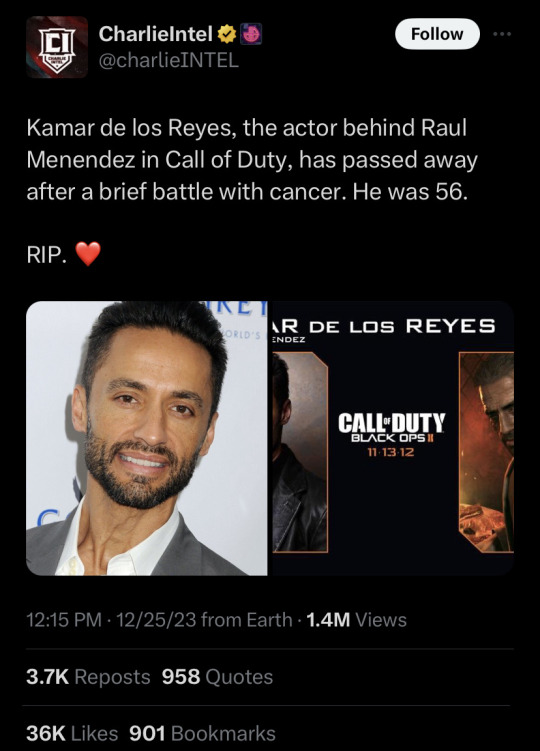The height and width of the screenshot is (751, 540).
Task: Open the 12:15 PM timestamp
Action: tap(64, 620)
